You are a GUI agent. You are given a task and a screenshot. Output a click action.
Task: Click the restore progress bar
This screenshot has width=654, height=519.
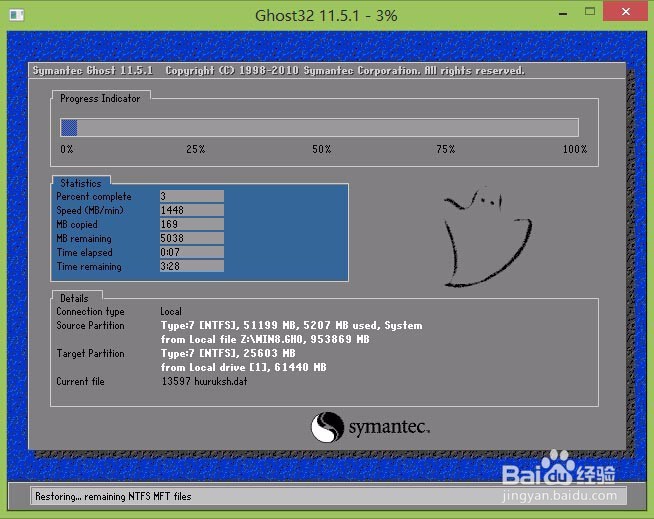319,128
